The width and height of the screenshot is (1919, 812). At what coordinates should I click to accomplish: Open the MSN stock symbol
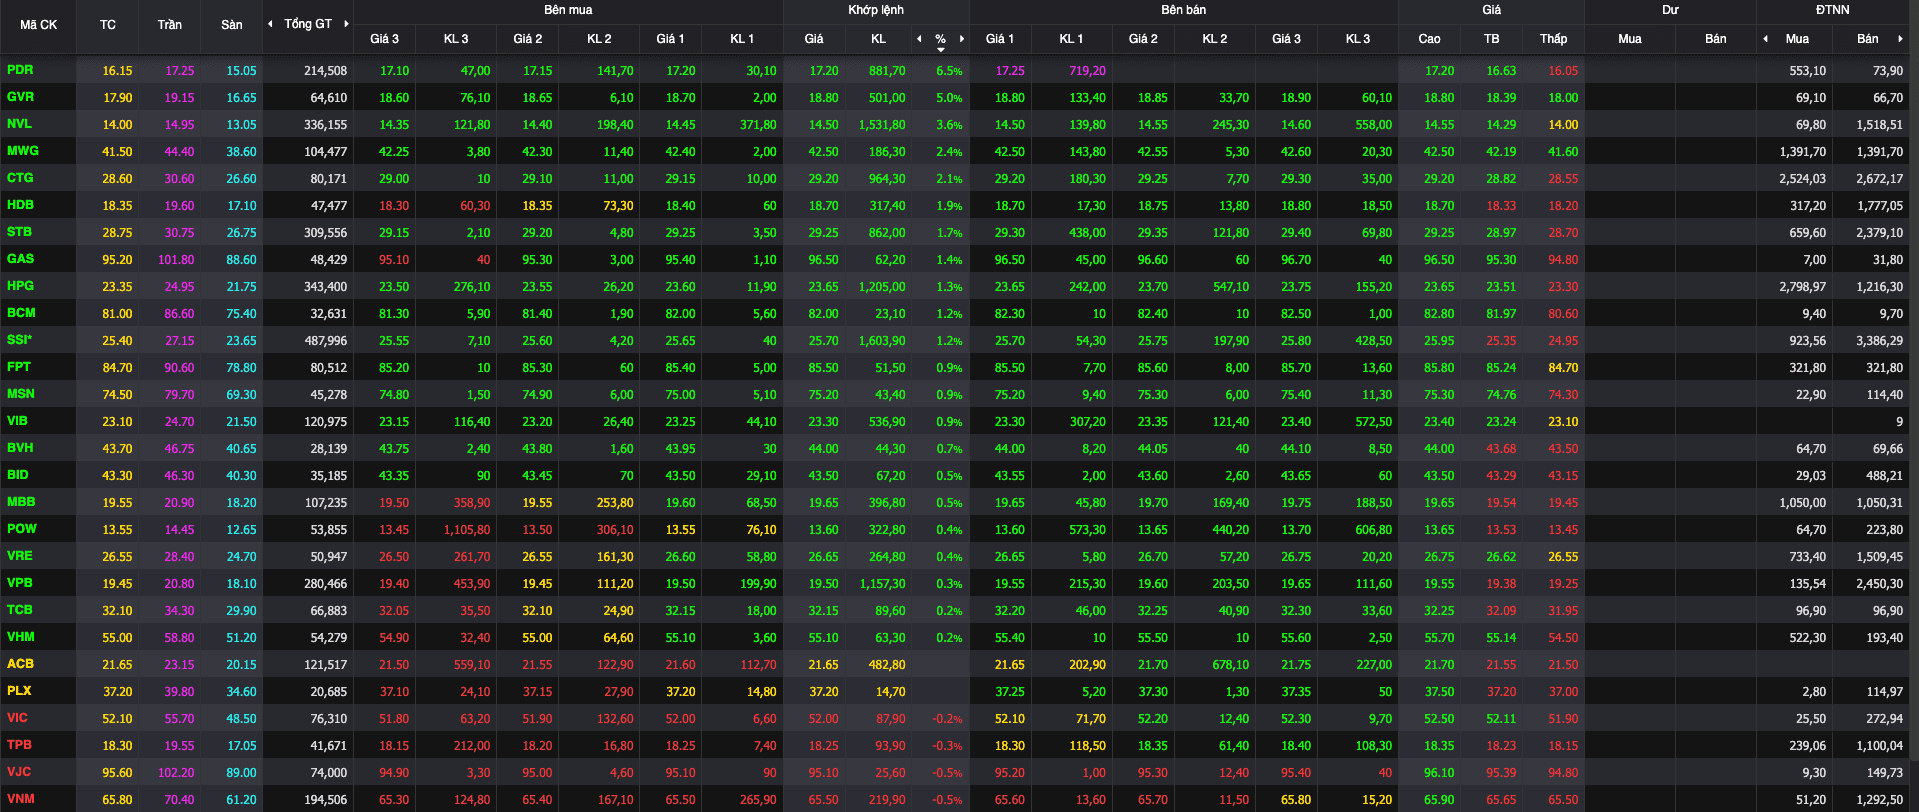tap(20, 394)
